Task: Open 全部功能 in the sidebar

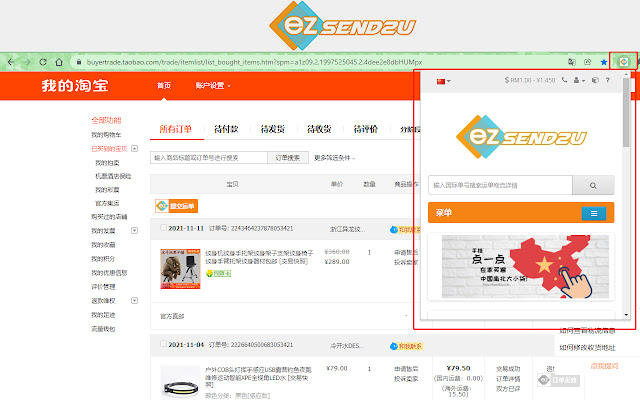Action: click(106, 120)
